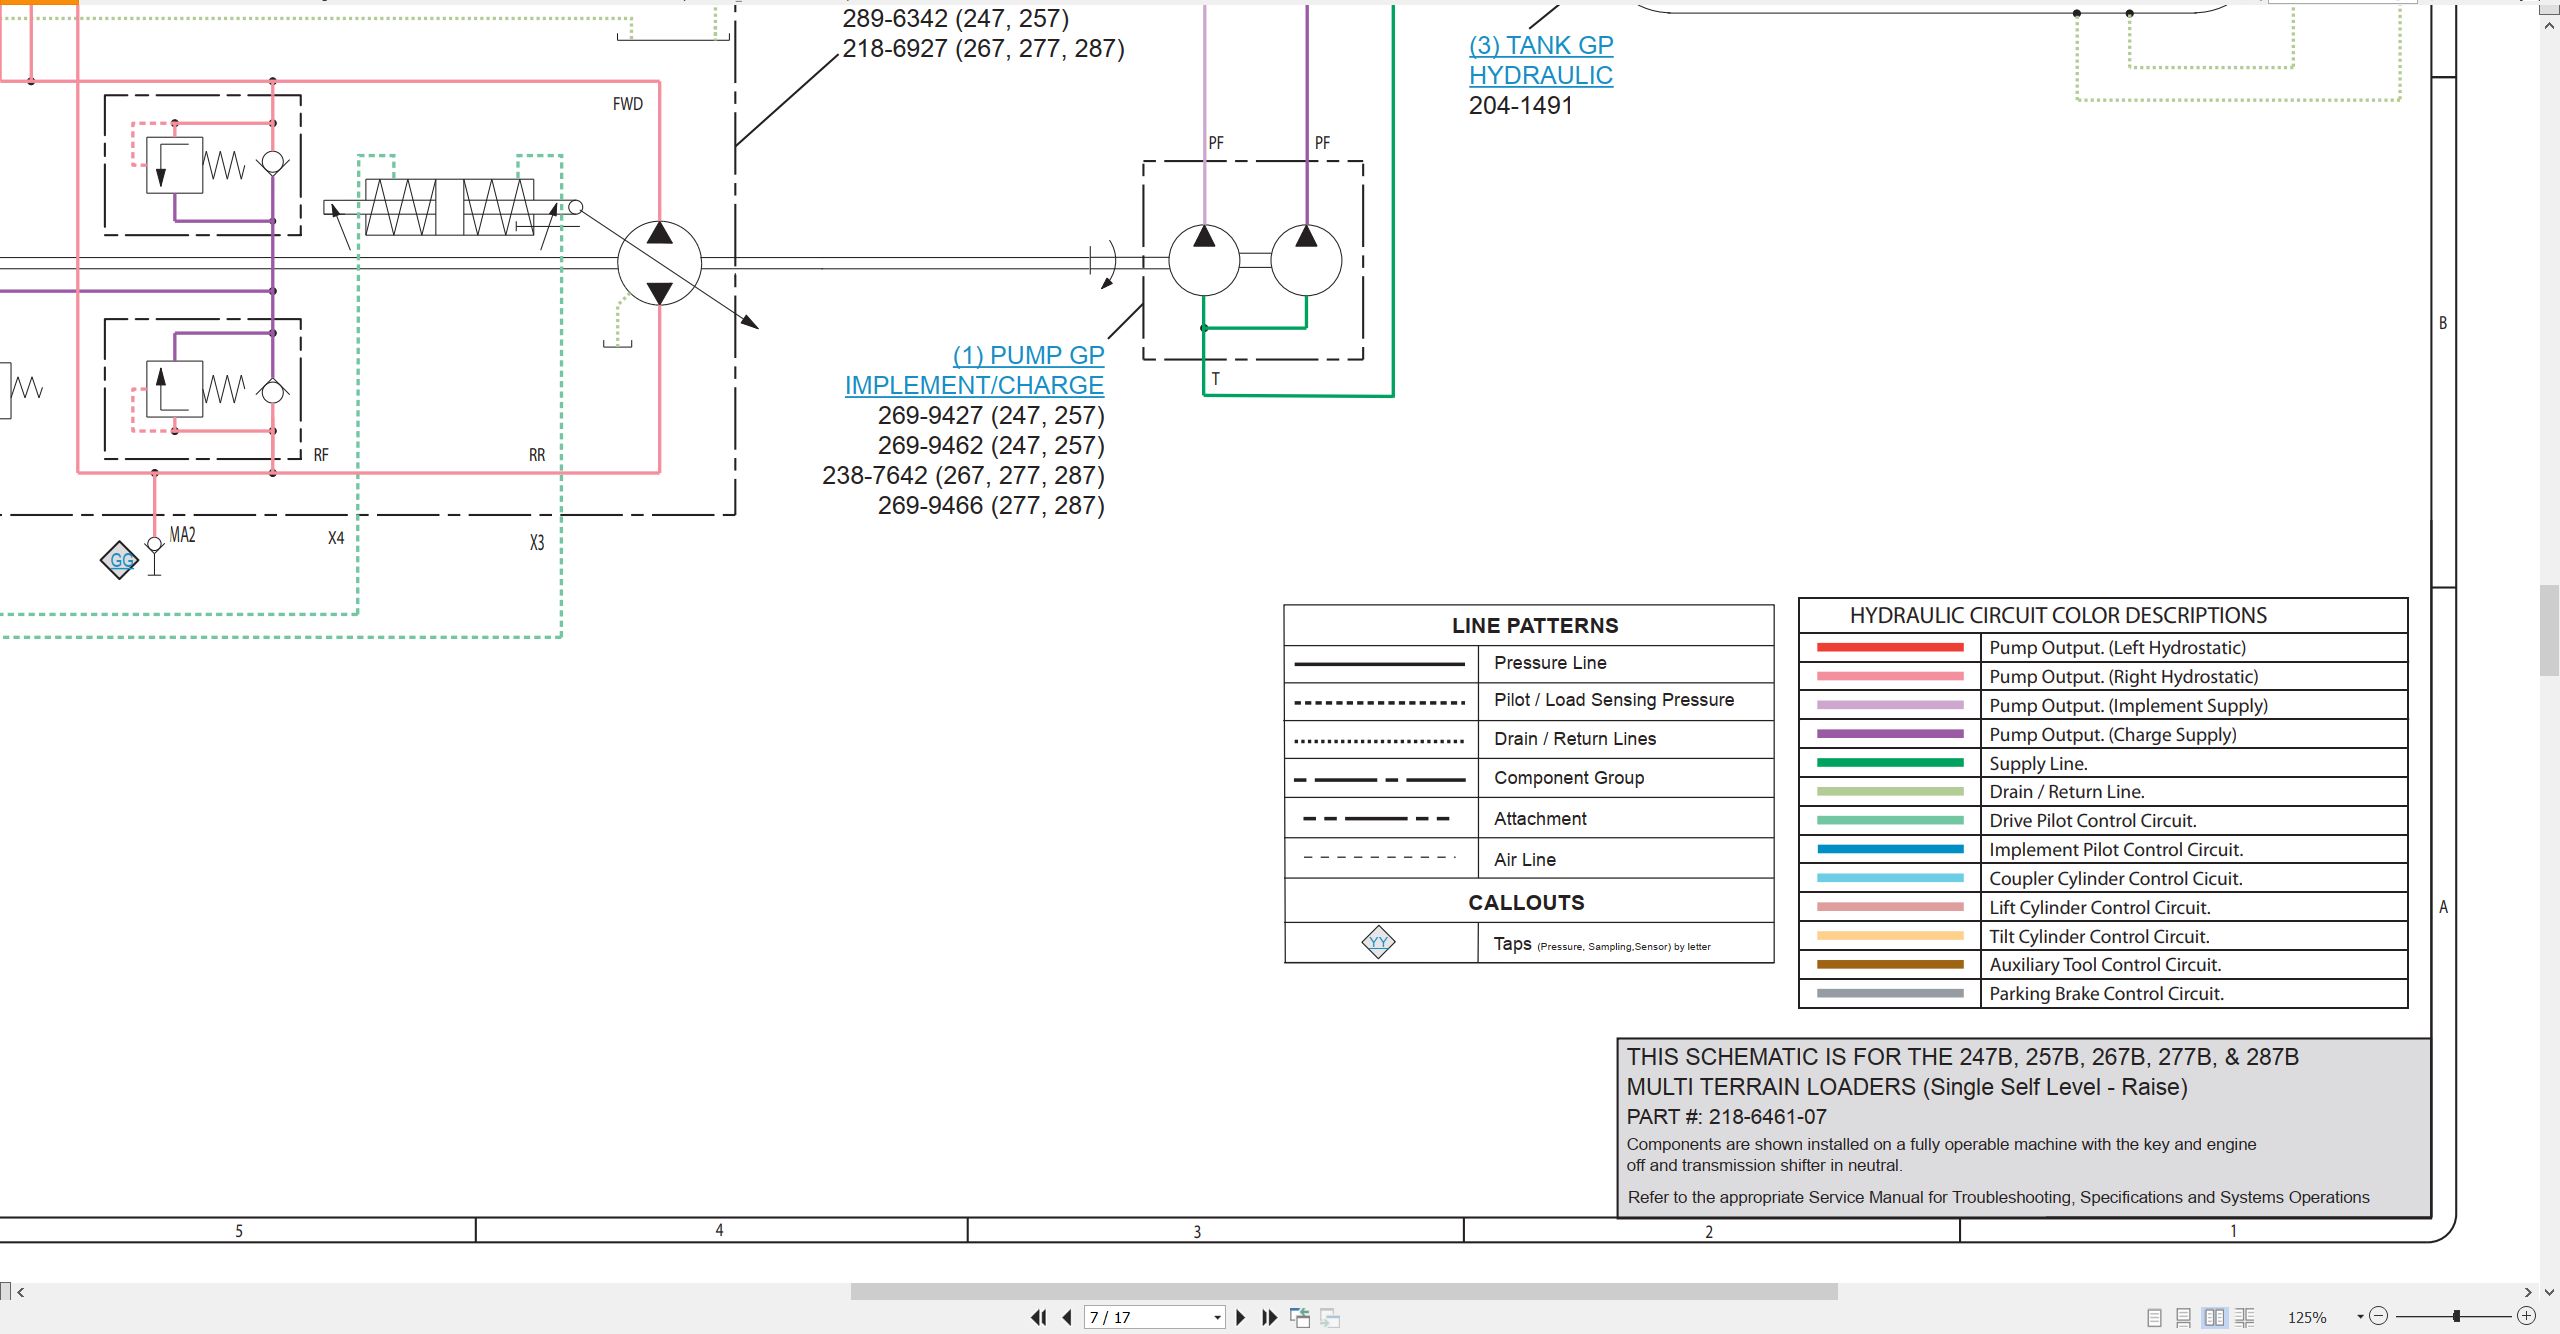
Task: Go to the previous page
Action: coord(1067,1317)
